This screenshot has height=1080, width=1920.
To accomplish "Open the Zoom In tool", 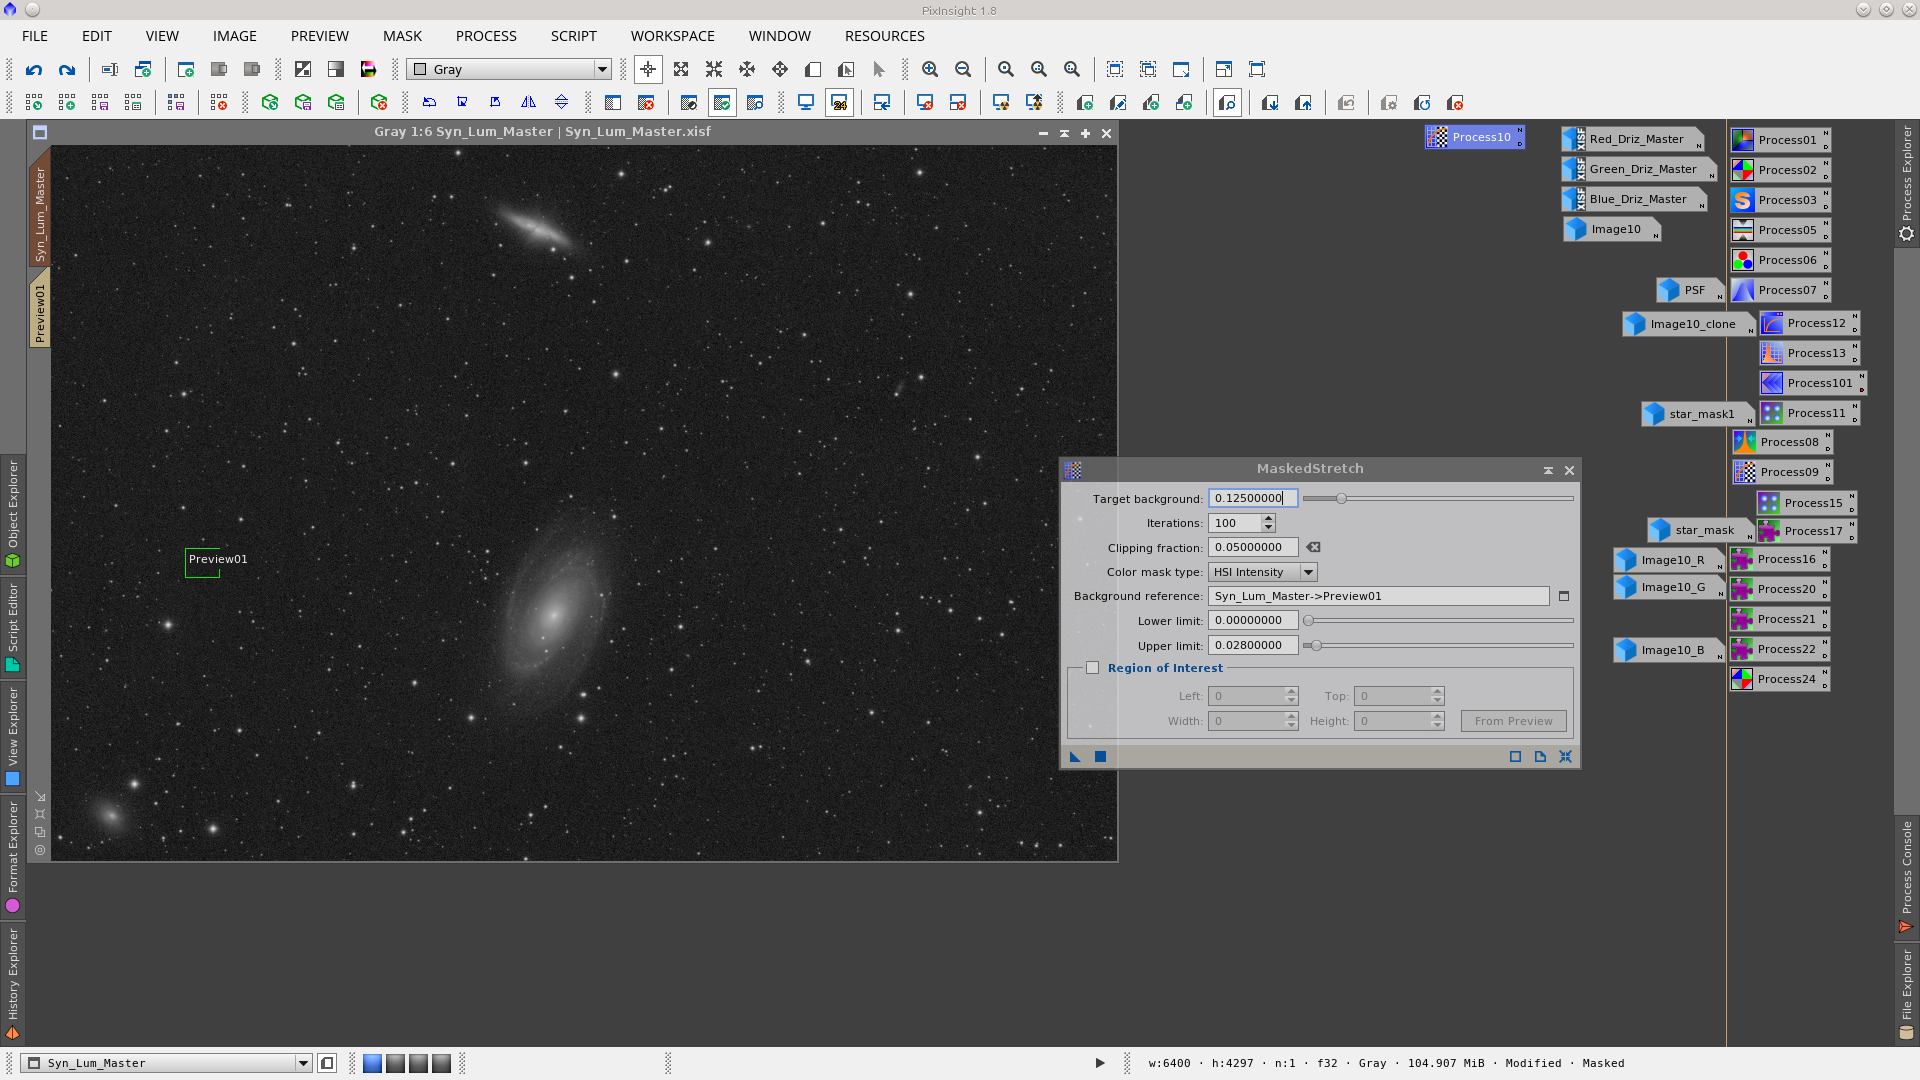I will [930, 70].
